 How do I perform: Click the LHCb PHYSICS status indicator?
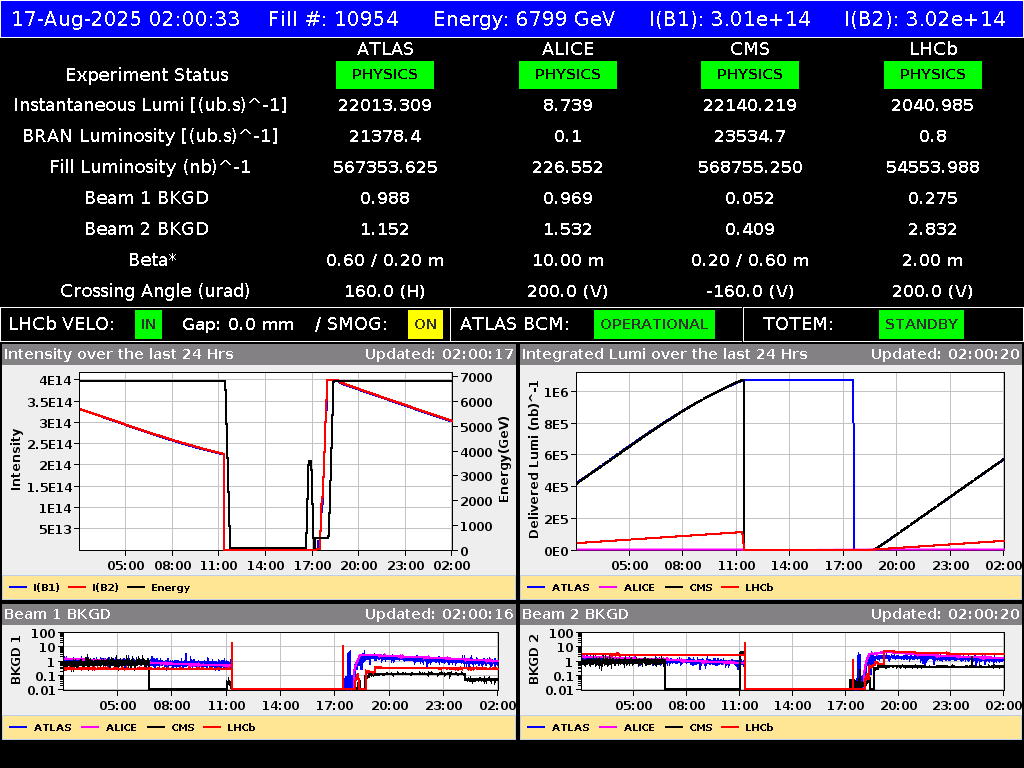point(933,74)
